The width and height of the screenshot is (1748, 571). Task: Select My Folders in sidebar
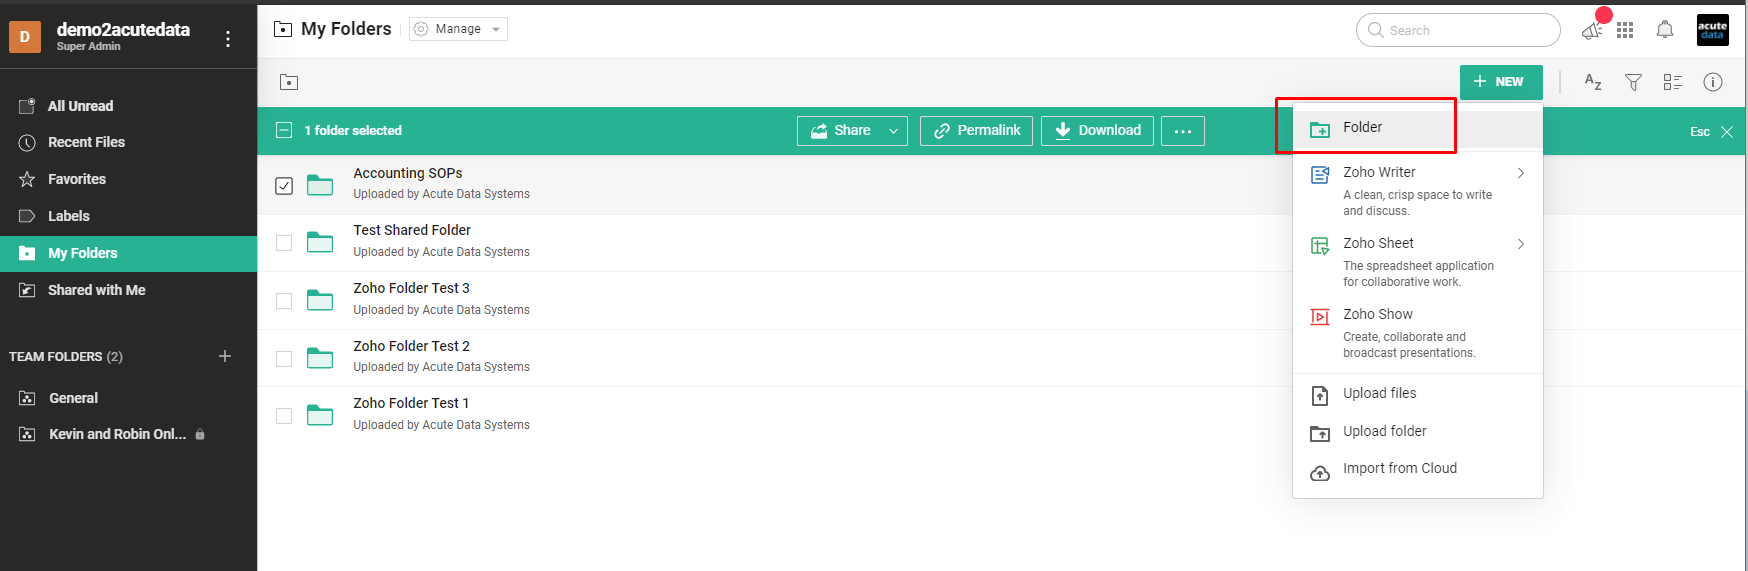click(128, 253)
